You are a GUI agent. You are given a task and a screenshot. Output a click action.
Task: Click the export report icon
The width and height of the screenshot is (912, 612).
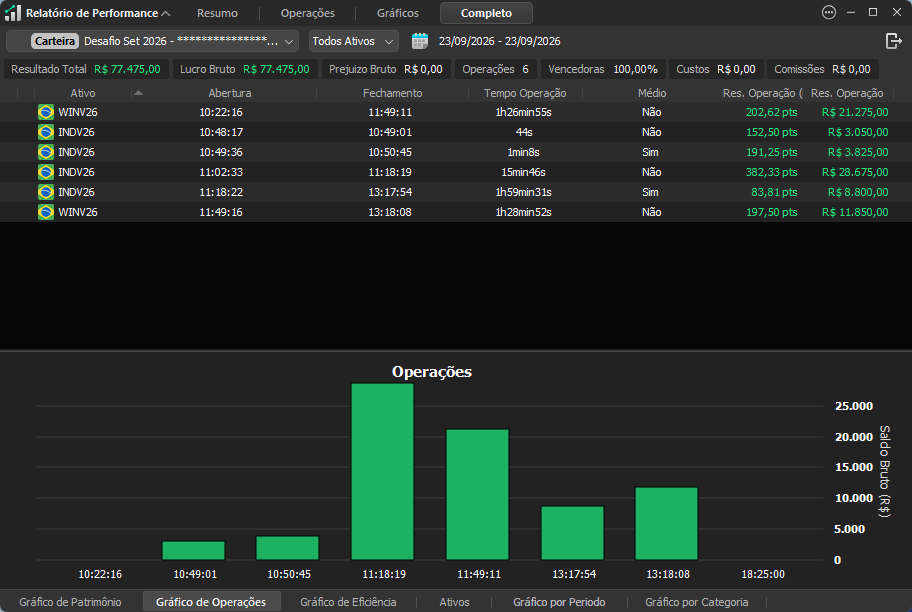[x=893, y=41]
